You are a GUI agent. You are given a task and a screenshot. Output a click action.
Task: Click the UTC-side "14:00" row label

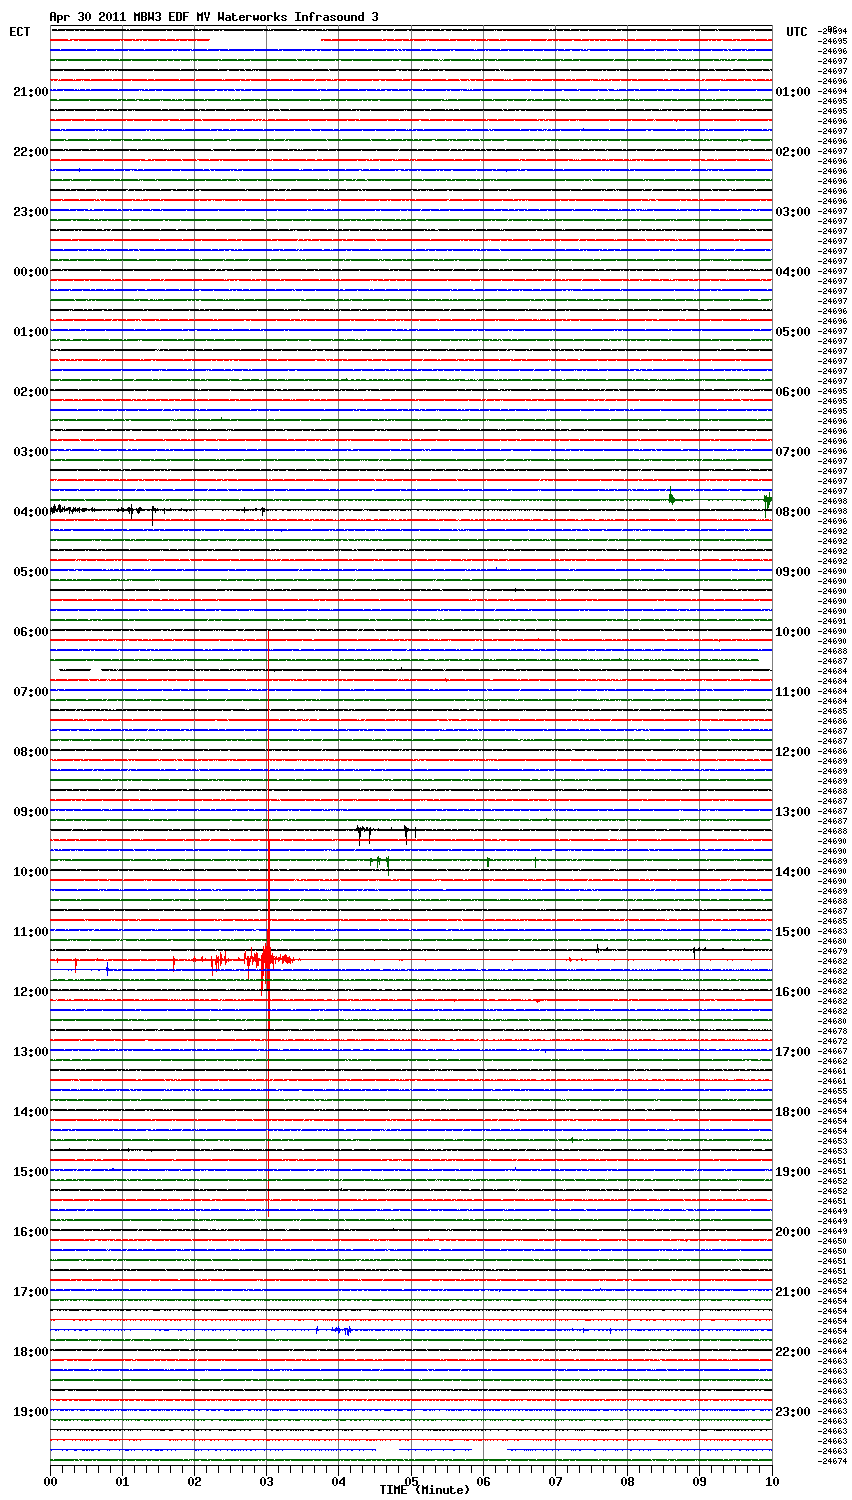coord(793,872)
